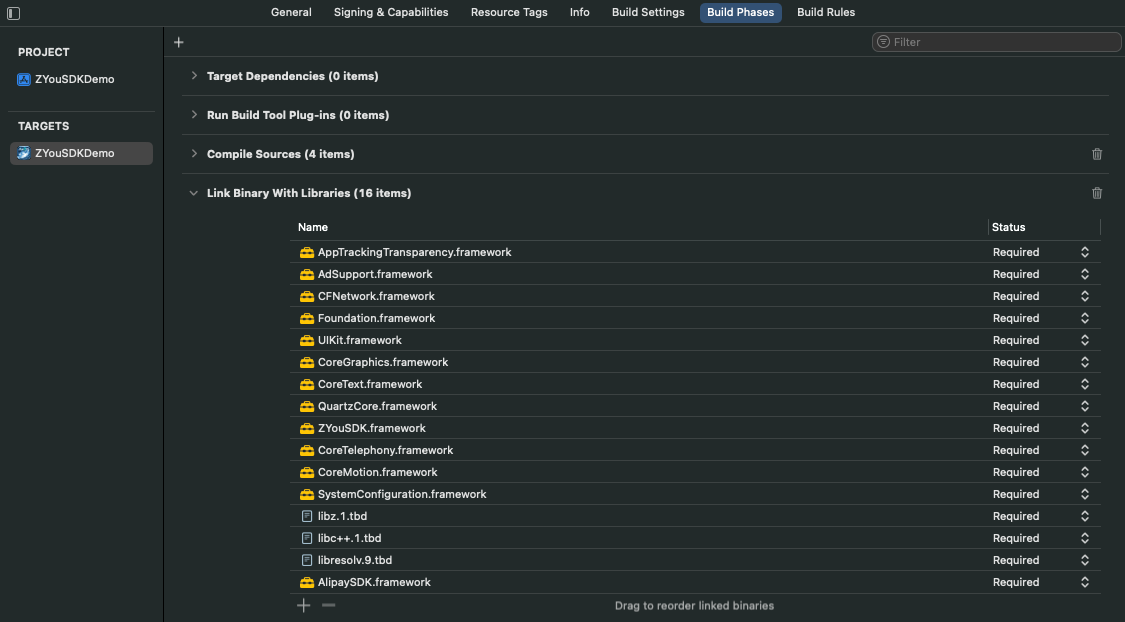This screenshot has height=622, width=1125.
Task: Add a library with the plus button
Action: point(304,605)
